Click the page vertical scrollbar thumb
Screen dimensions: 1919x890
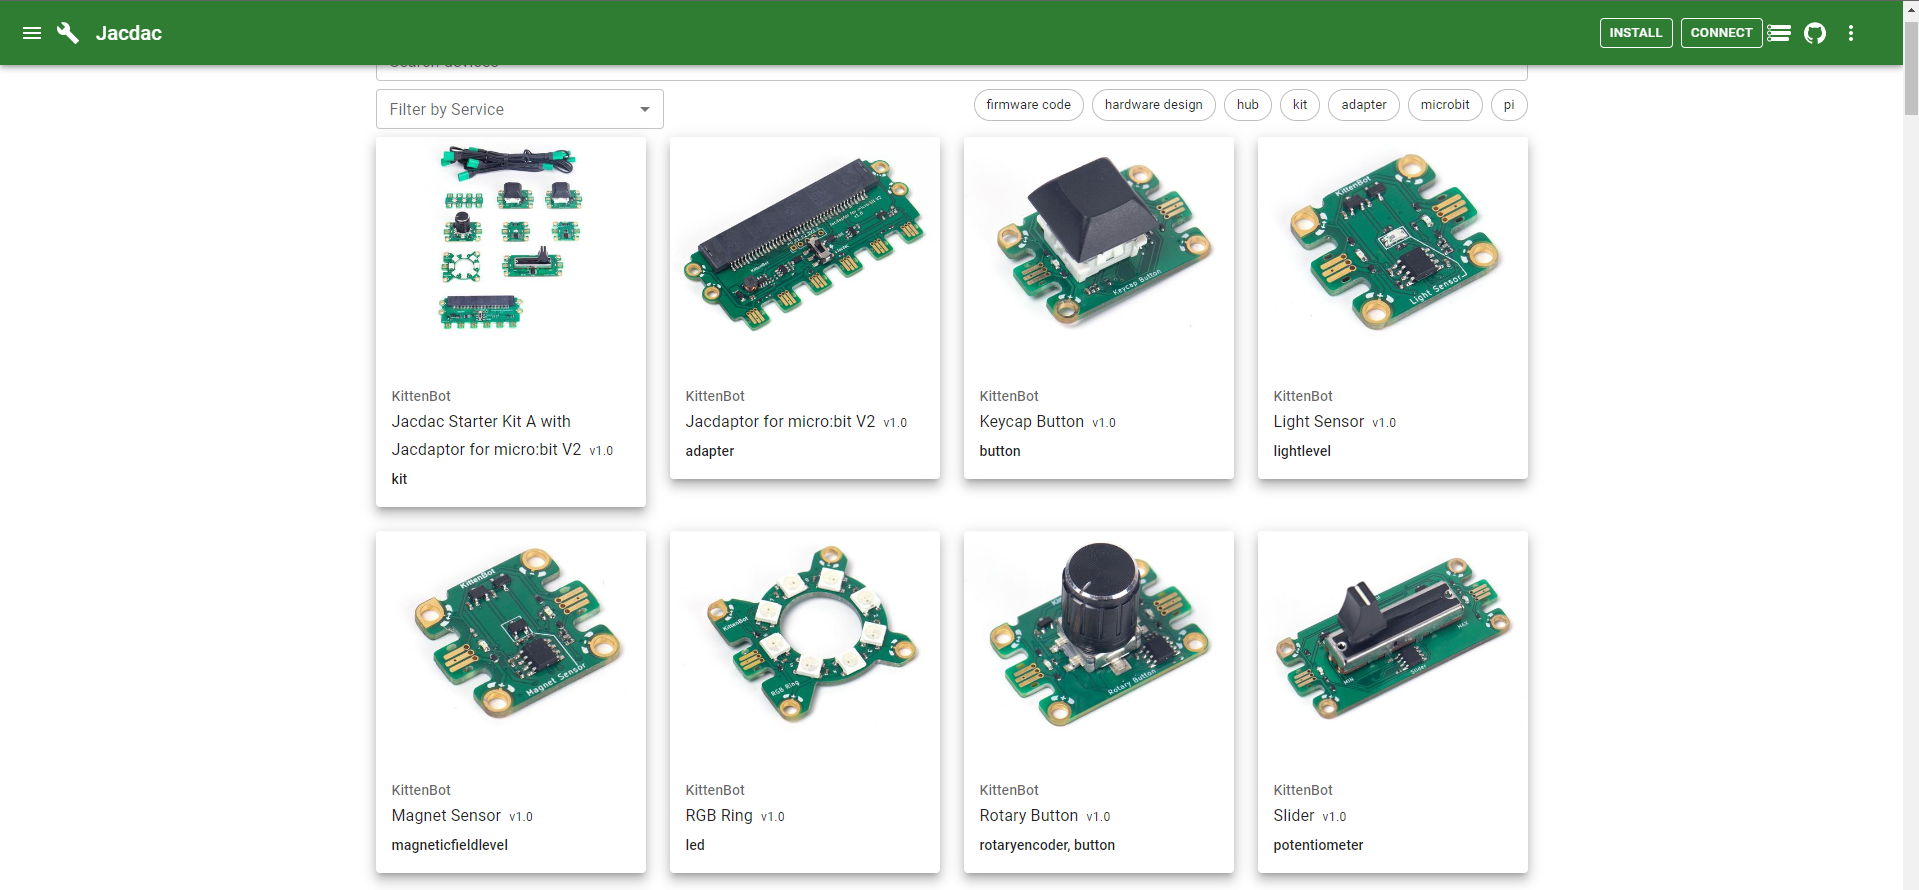pyautogui.click(x=1911, y=67)
